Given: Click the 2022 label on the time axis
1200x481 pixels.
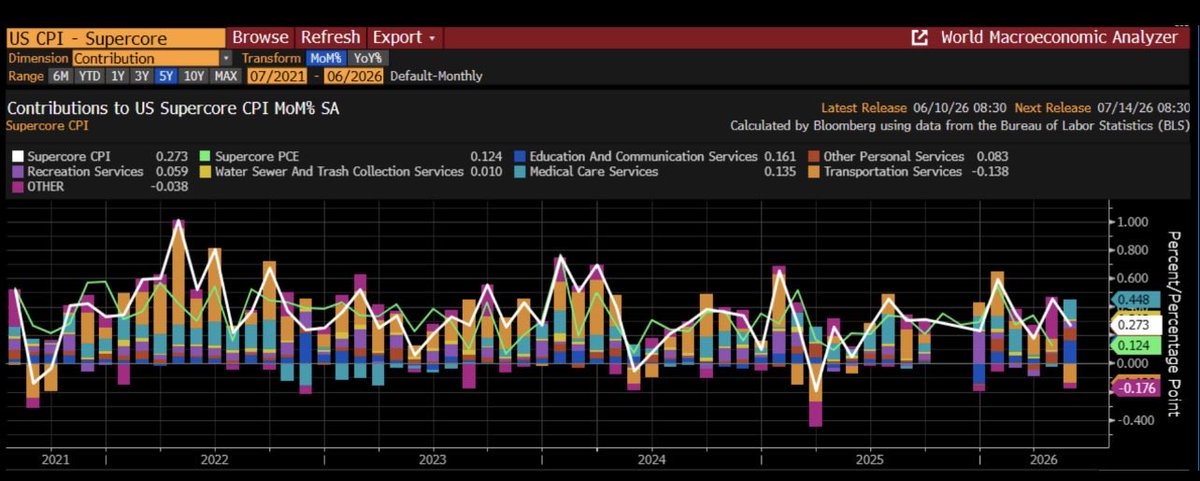Looking at the screenshot, I should pyautogui.click(x=214, y=460).
